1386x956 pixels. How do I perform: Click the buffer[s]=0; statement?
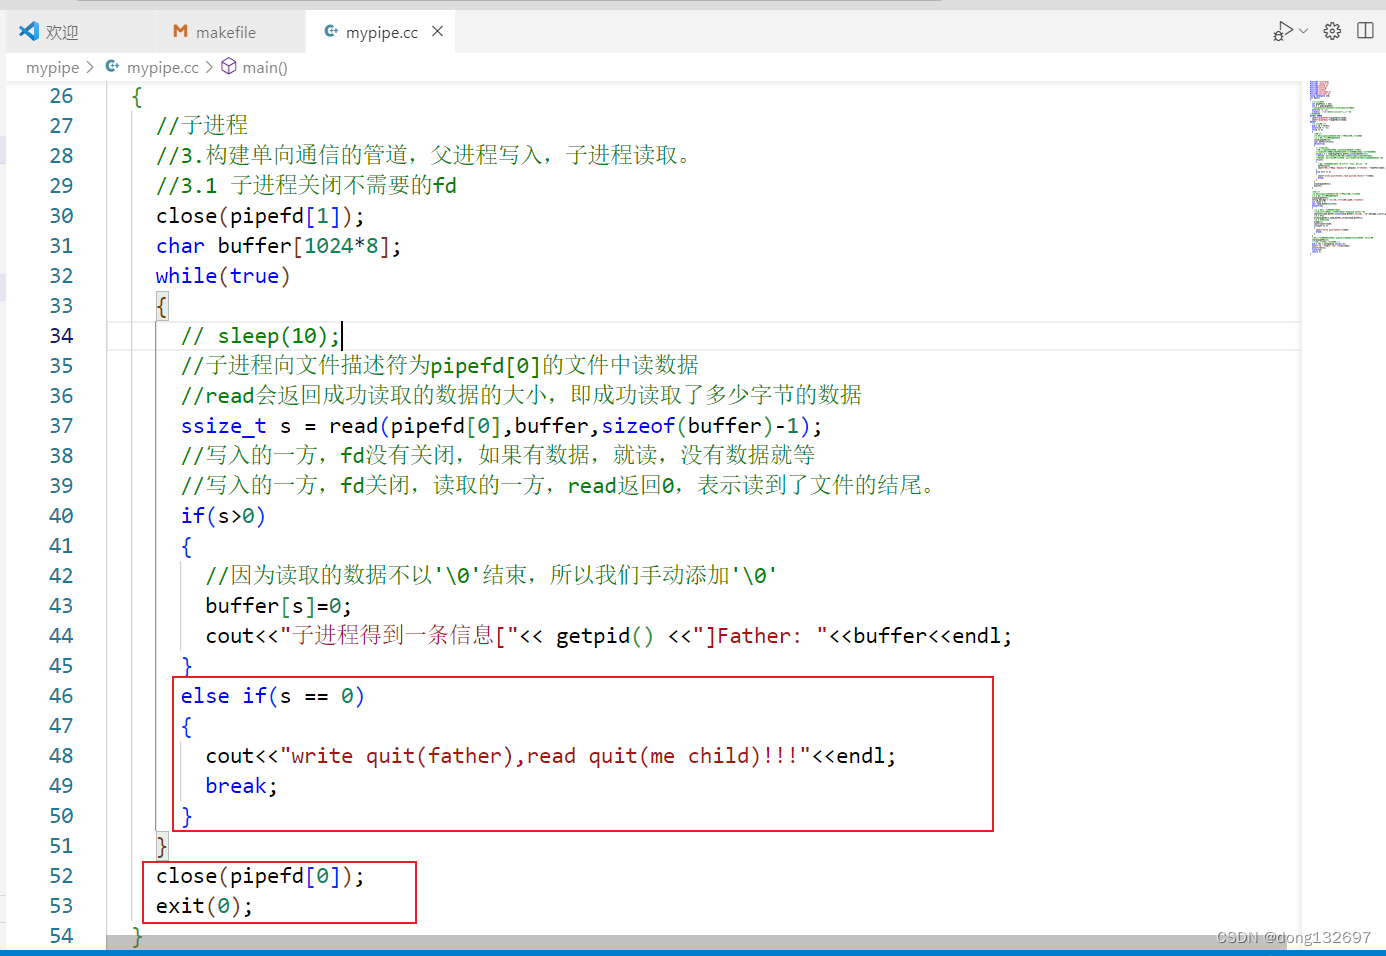278,606
